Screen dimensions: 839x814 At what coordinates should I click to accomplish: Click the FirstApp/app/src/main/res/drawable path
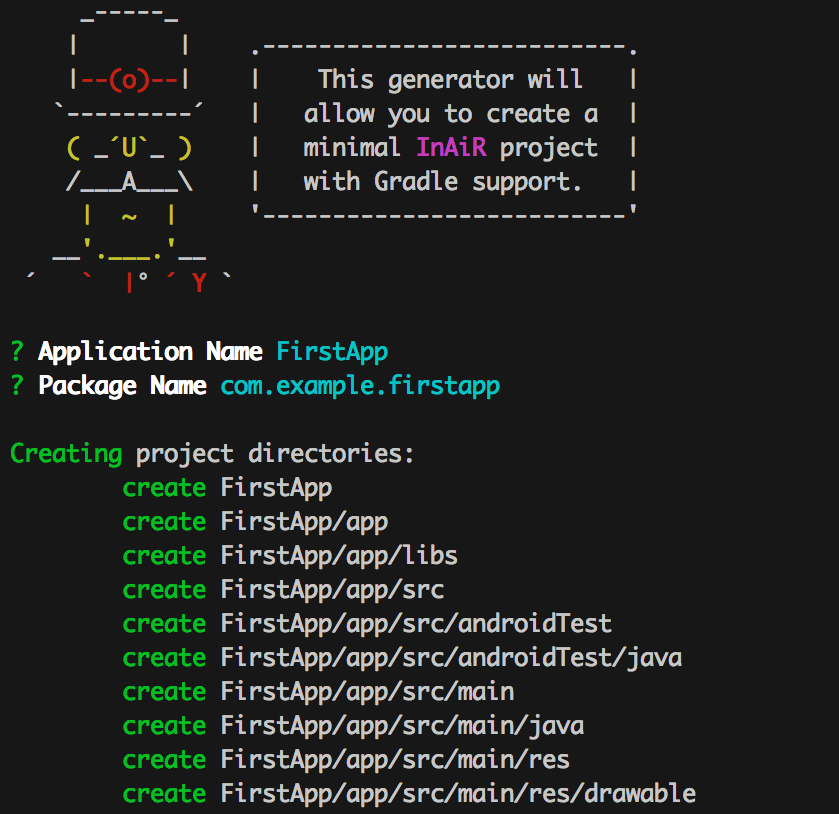[458, 794]
